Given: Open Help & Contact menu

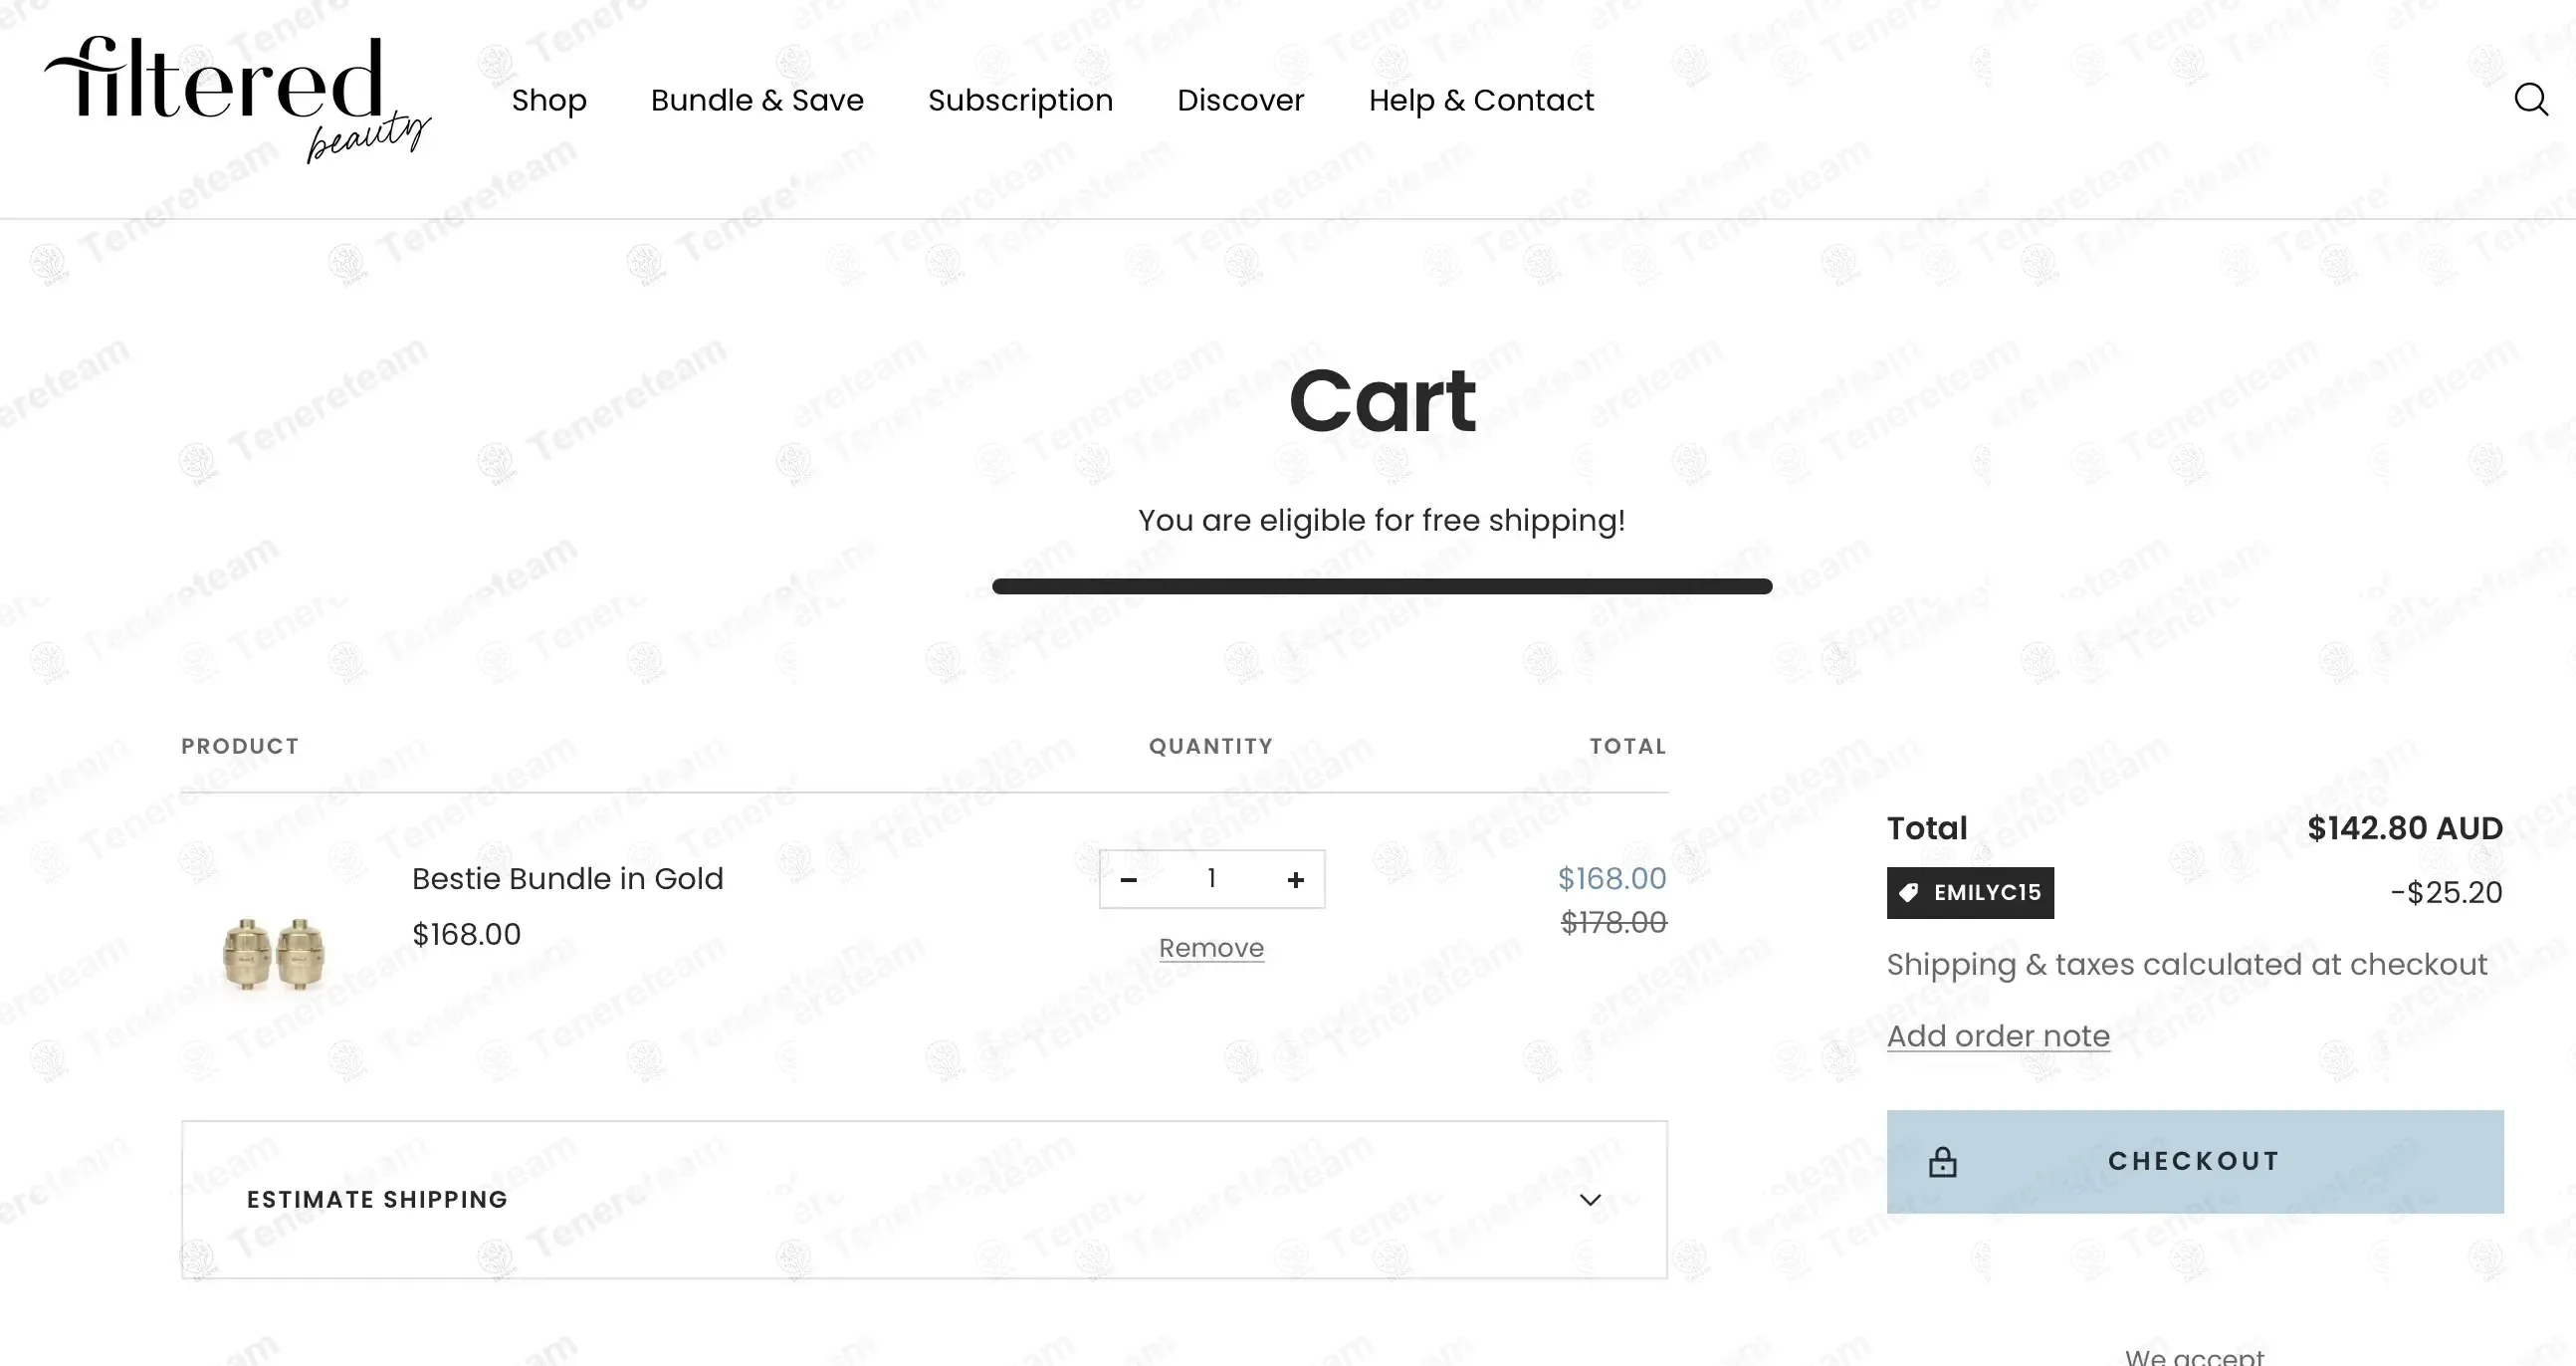Looking at the screenshot, I should (1481, 100).
